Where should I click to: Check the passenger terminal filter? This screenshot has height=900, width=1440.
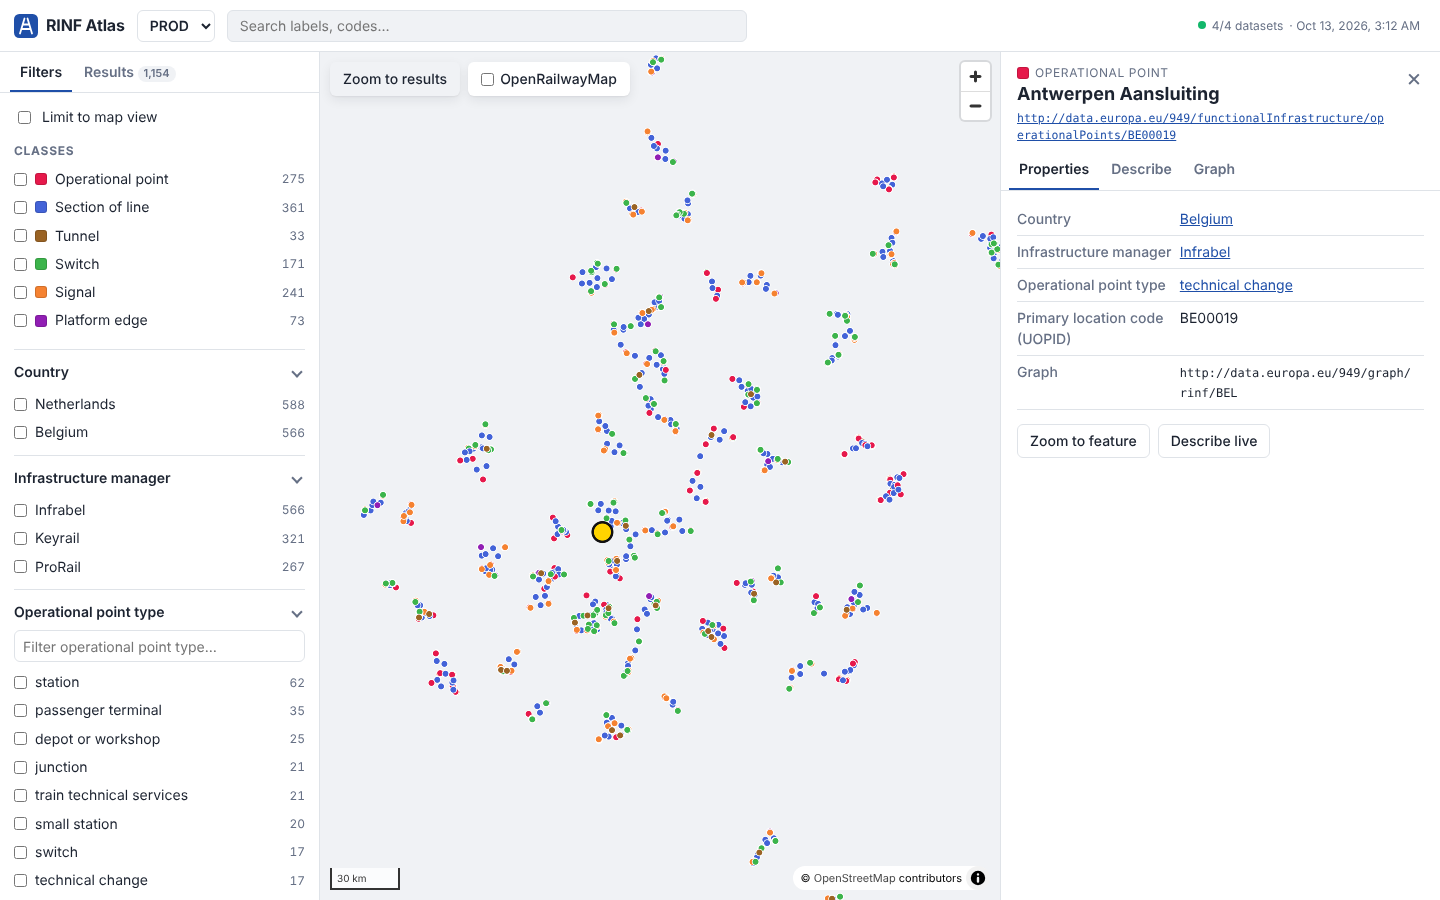(x=20, y=710)
